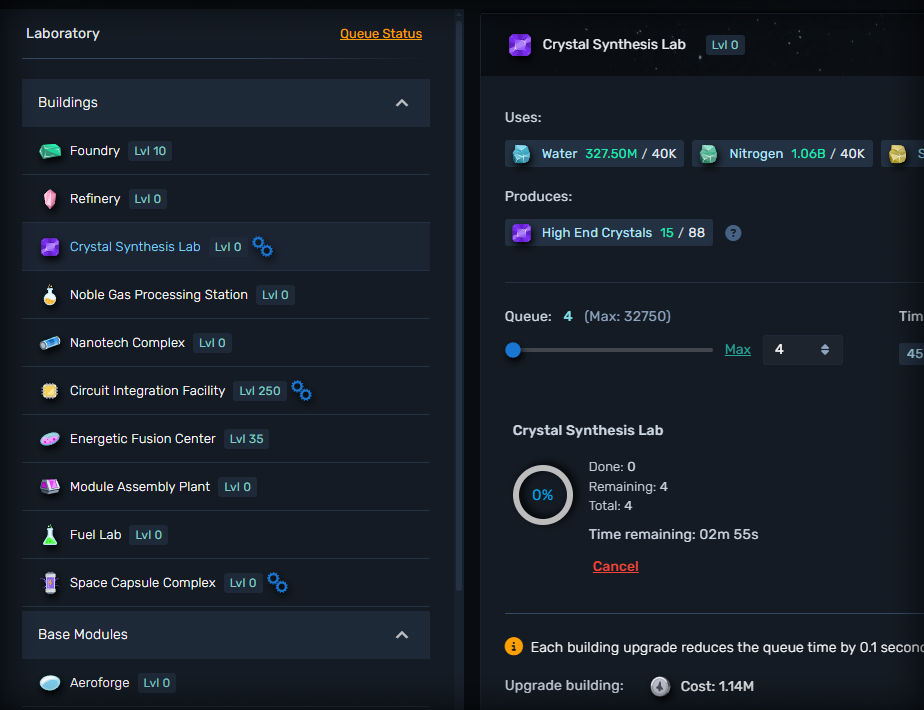Screen dimensions: 924x710
Task: Click the Foundry green ingot icon
Action: coord(50,151)
